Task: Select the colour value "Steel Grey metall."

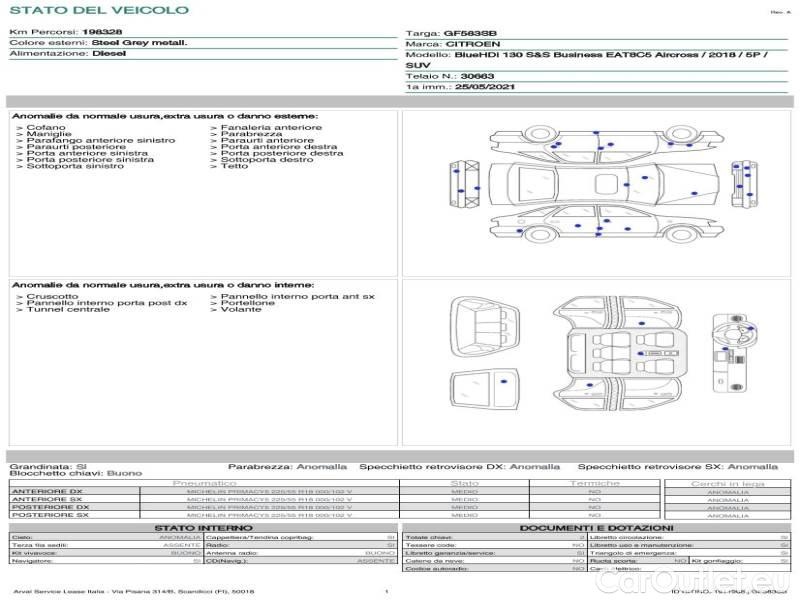Action: point(139,43)
